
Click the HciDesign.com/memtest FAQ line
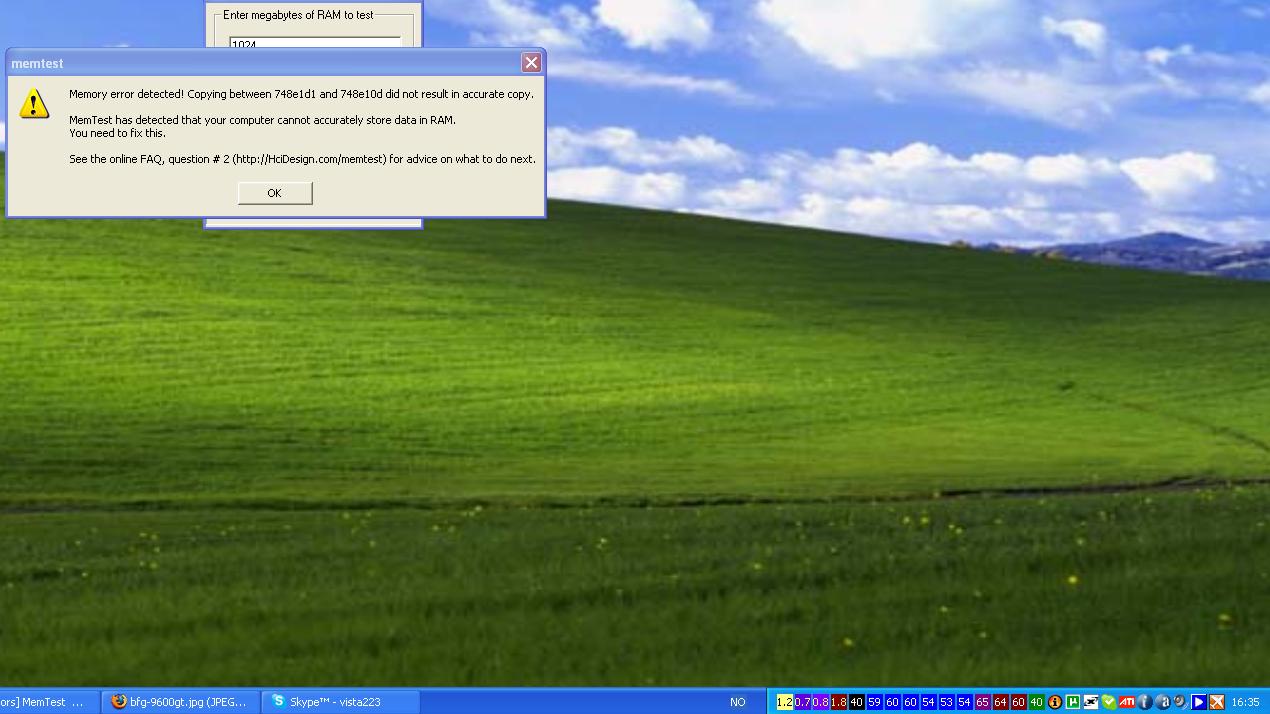click(x=302, y=159)
